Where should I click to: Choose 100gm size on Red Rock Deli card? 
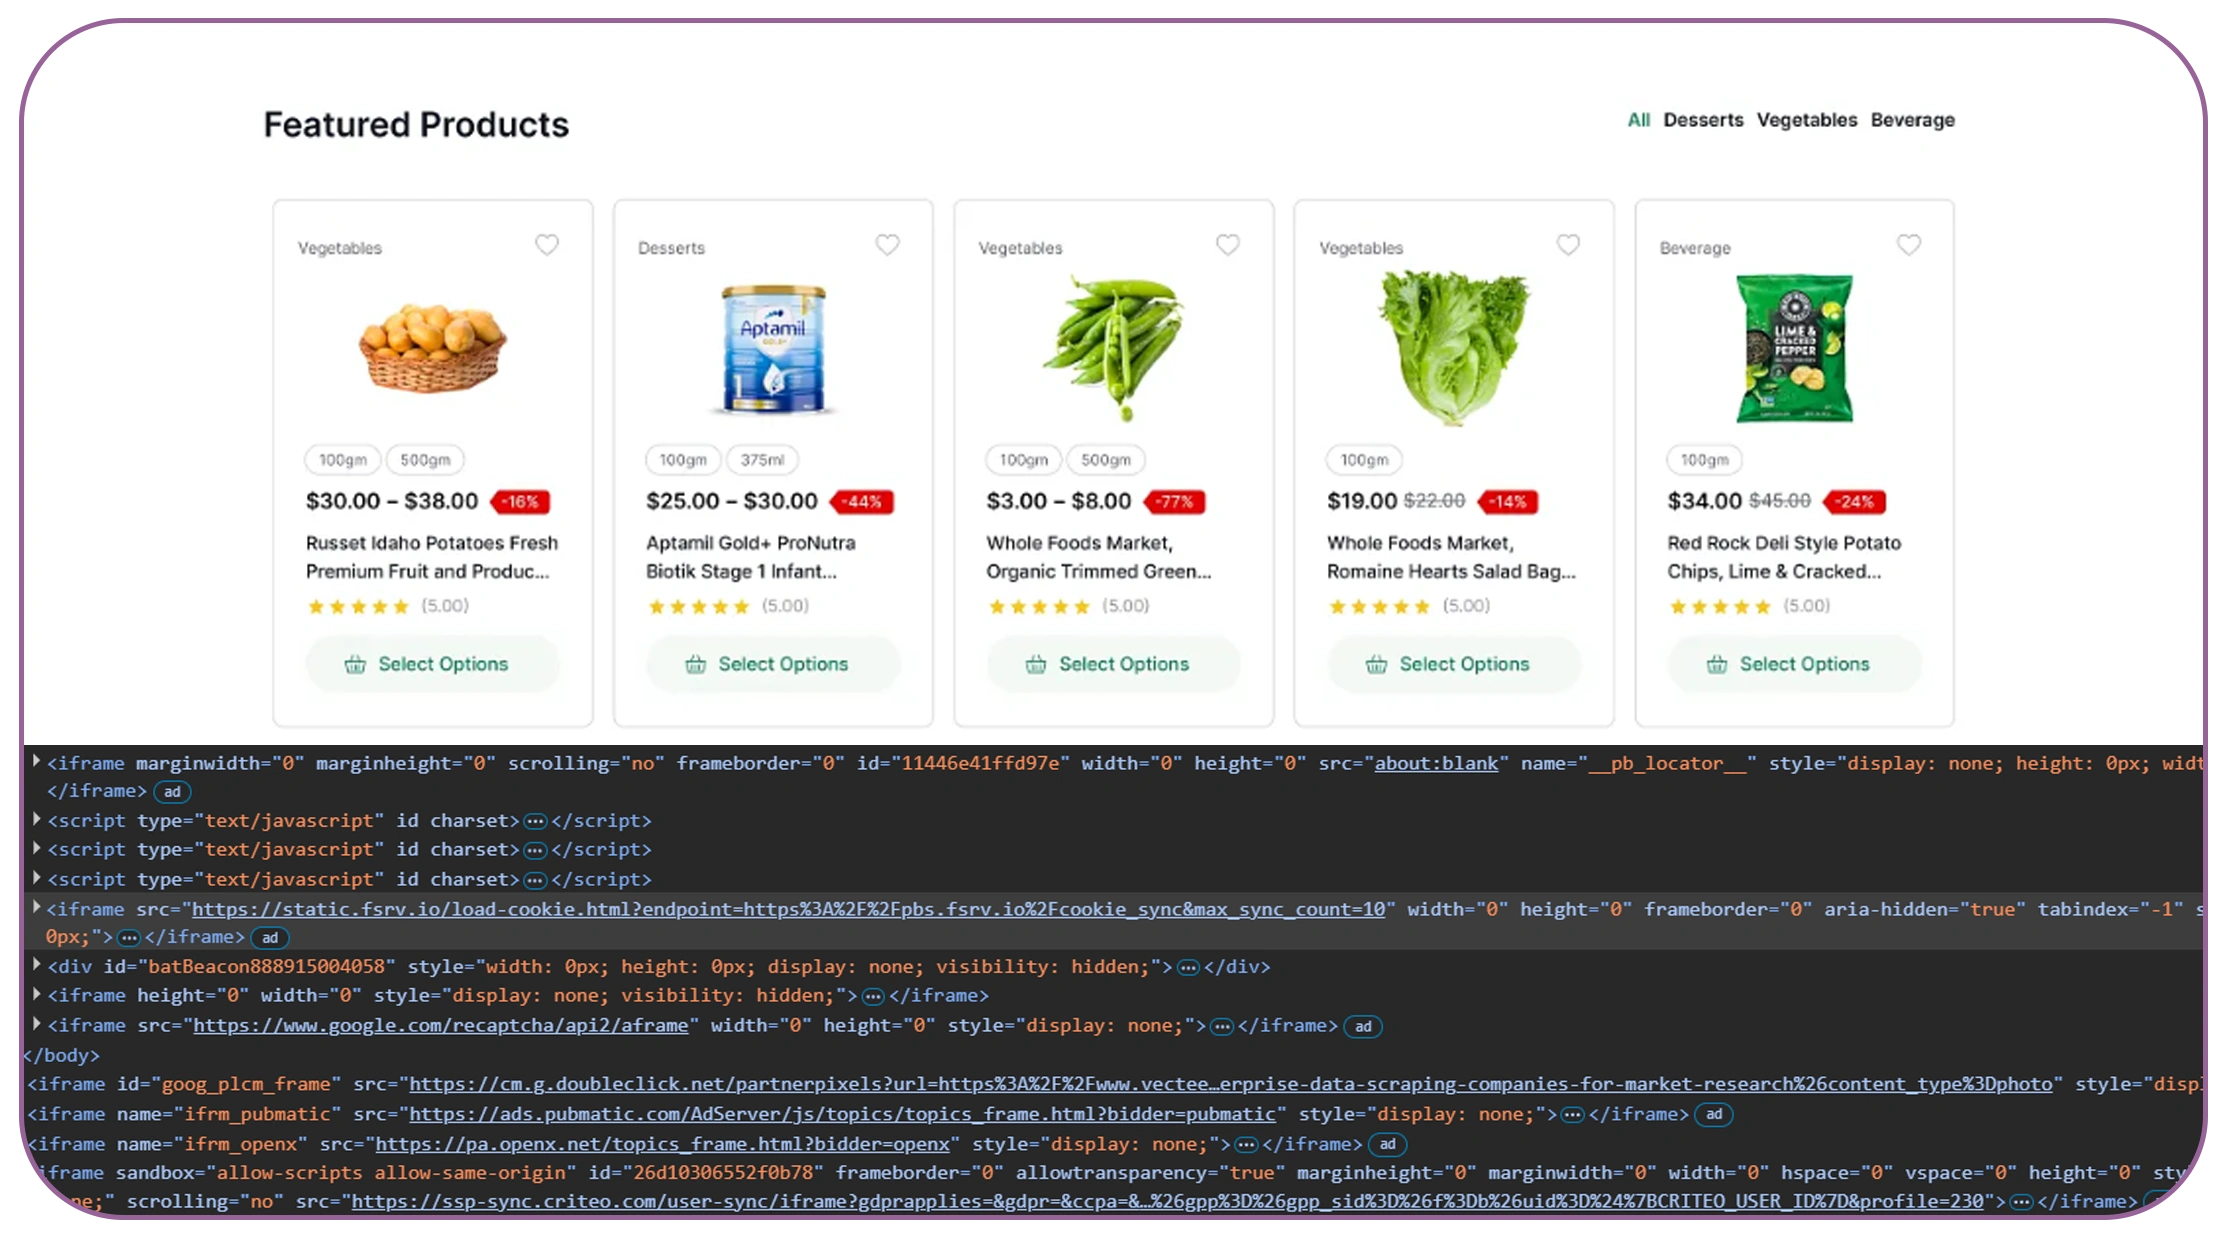click(x=1705, y=460)
